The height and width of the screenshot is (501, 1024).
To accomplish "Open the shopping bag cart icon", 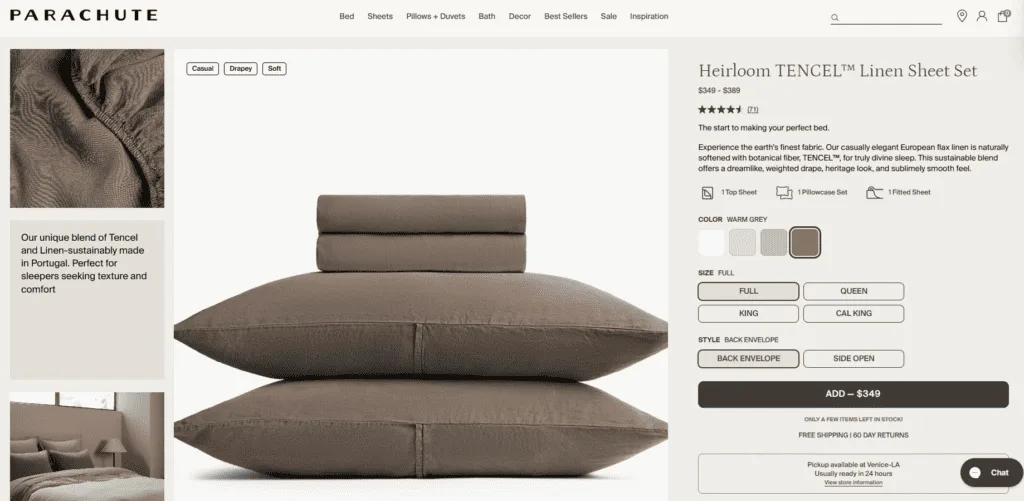I will pyautogui.click(x=1003, y=16).
